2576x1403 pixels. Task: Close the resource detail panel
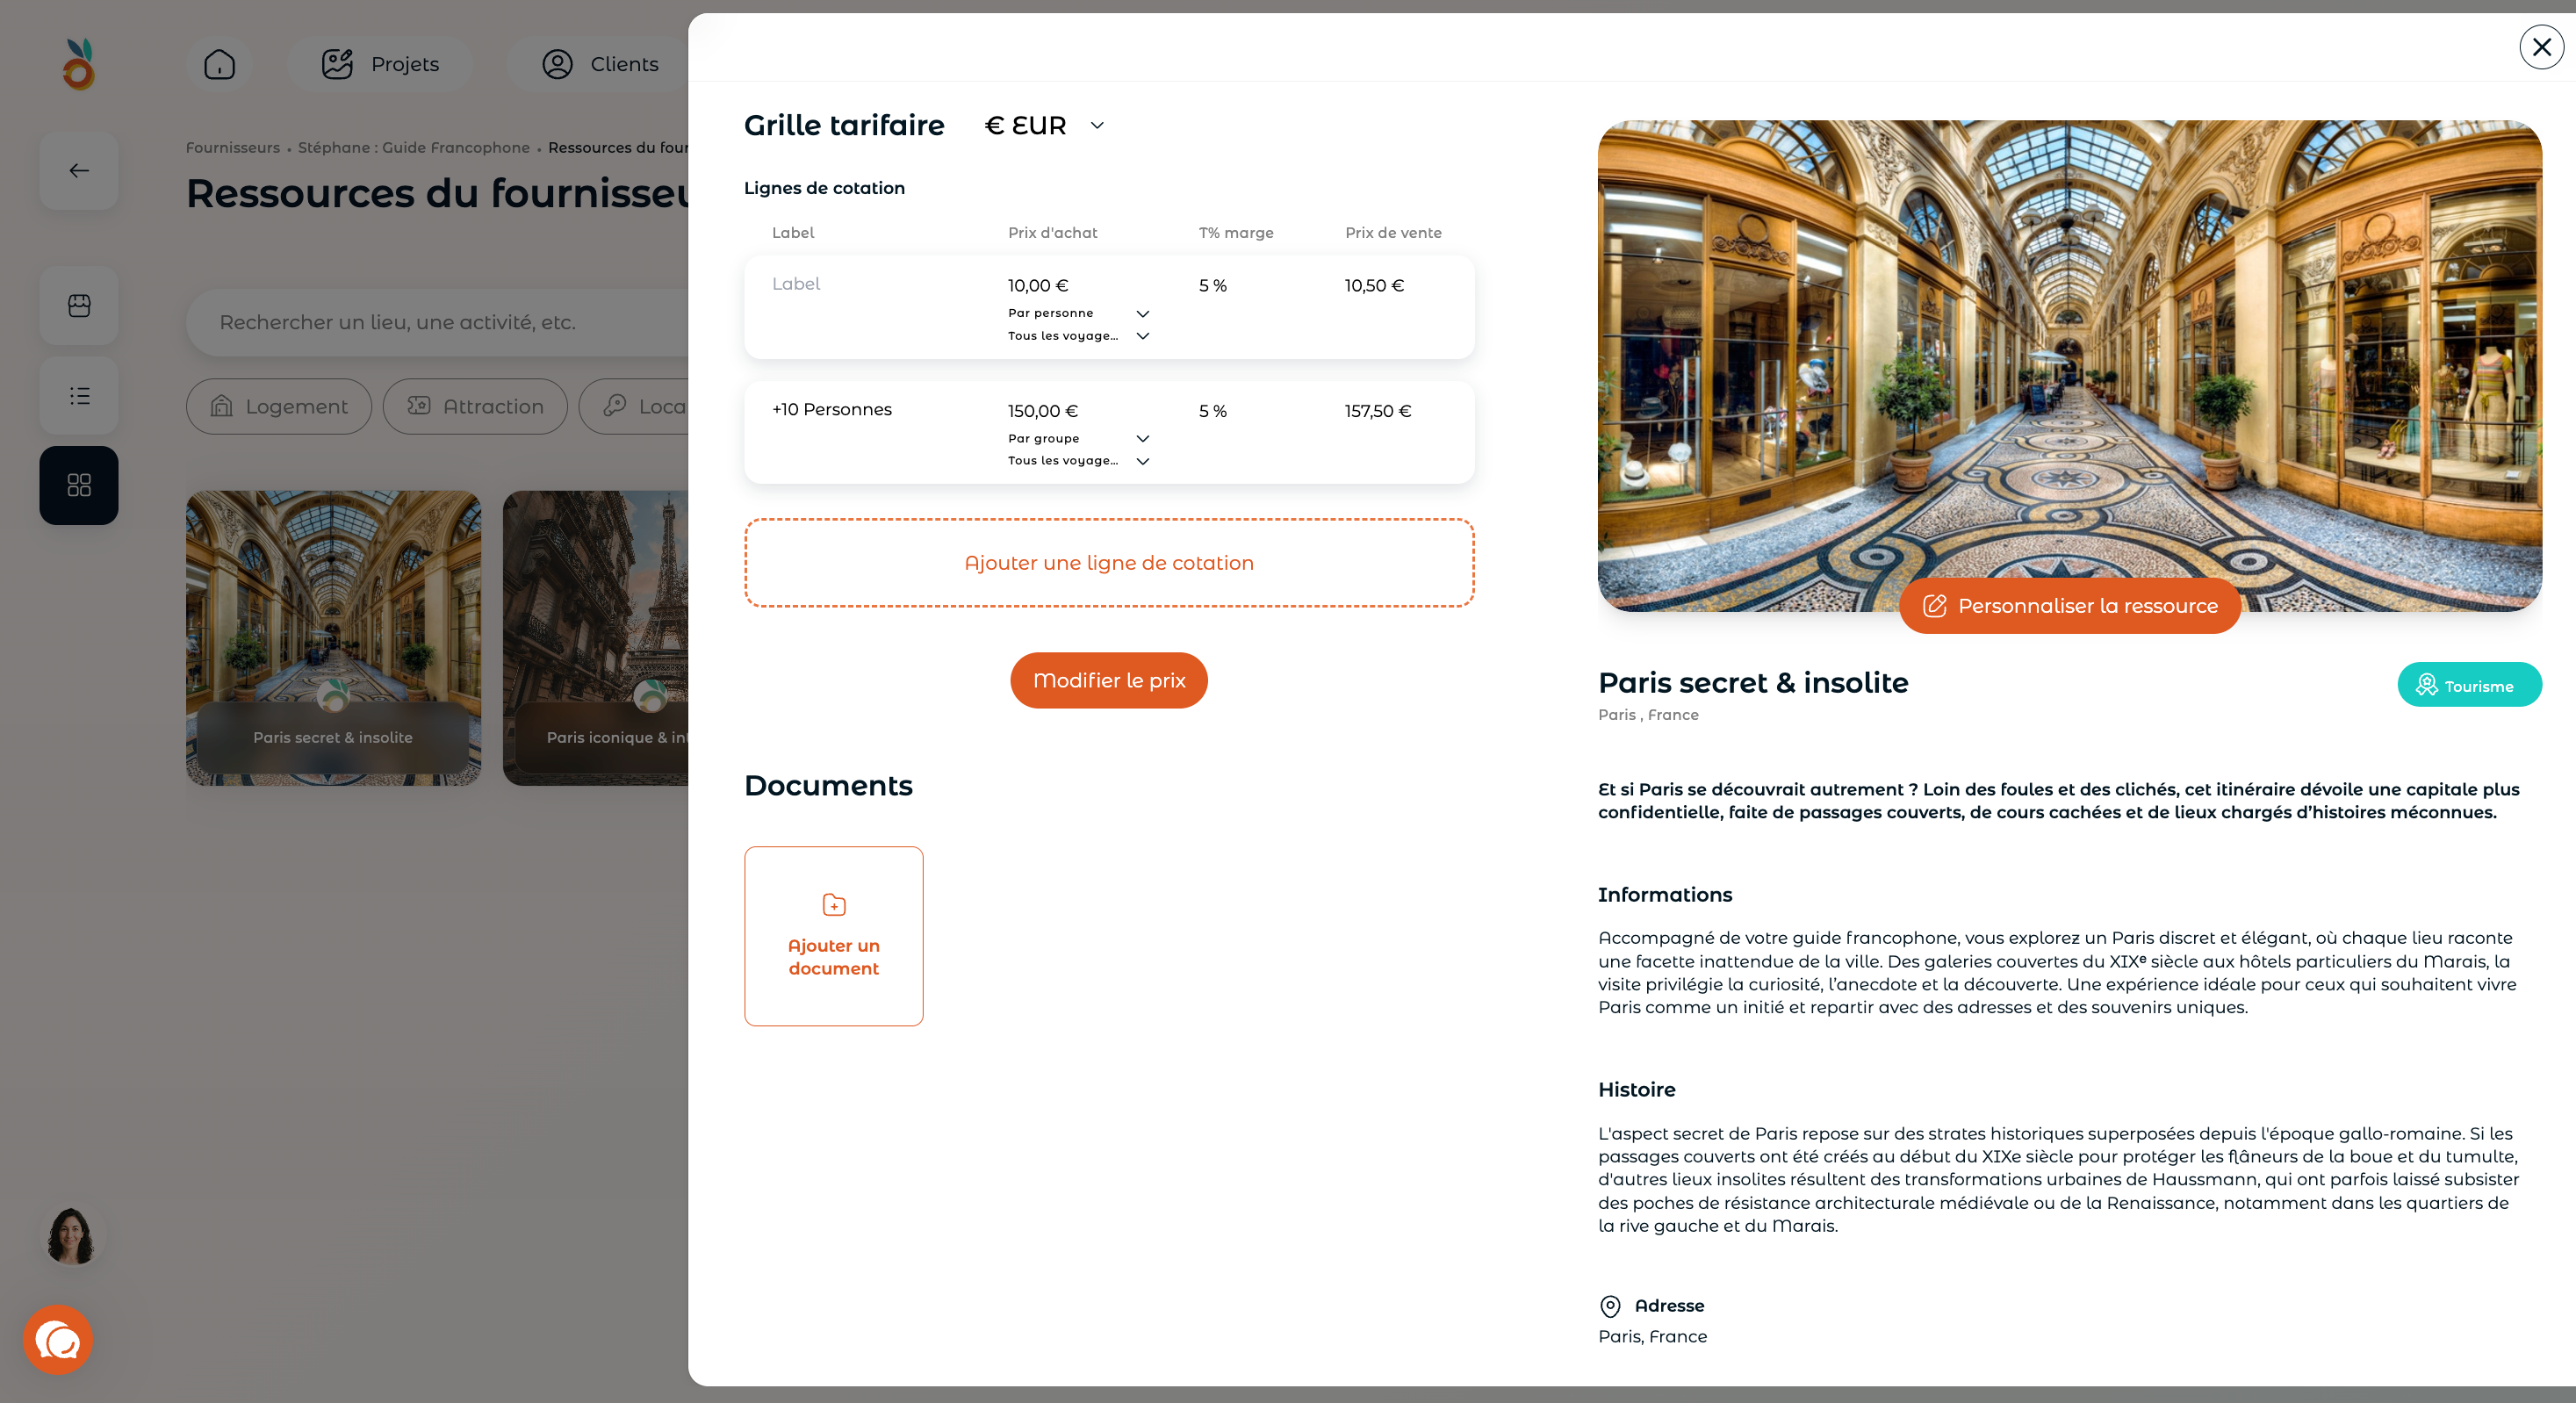(2541, 47)
